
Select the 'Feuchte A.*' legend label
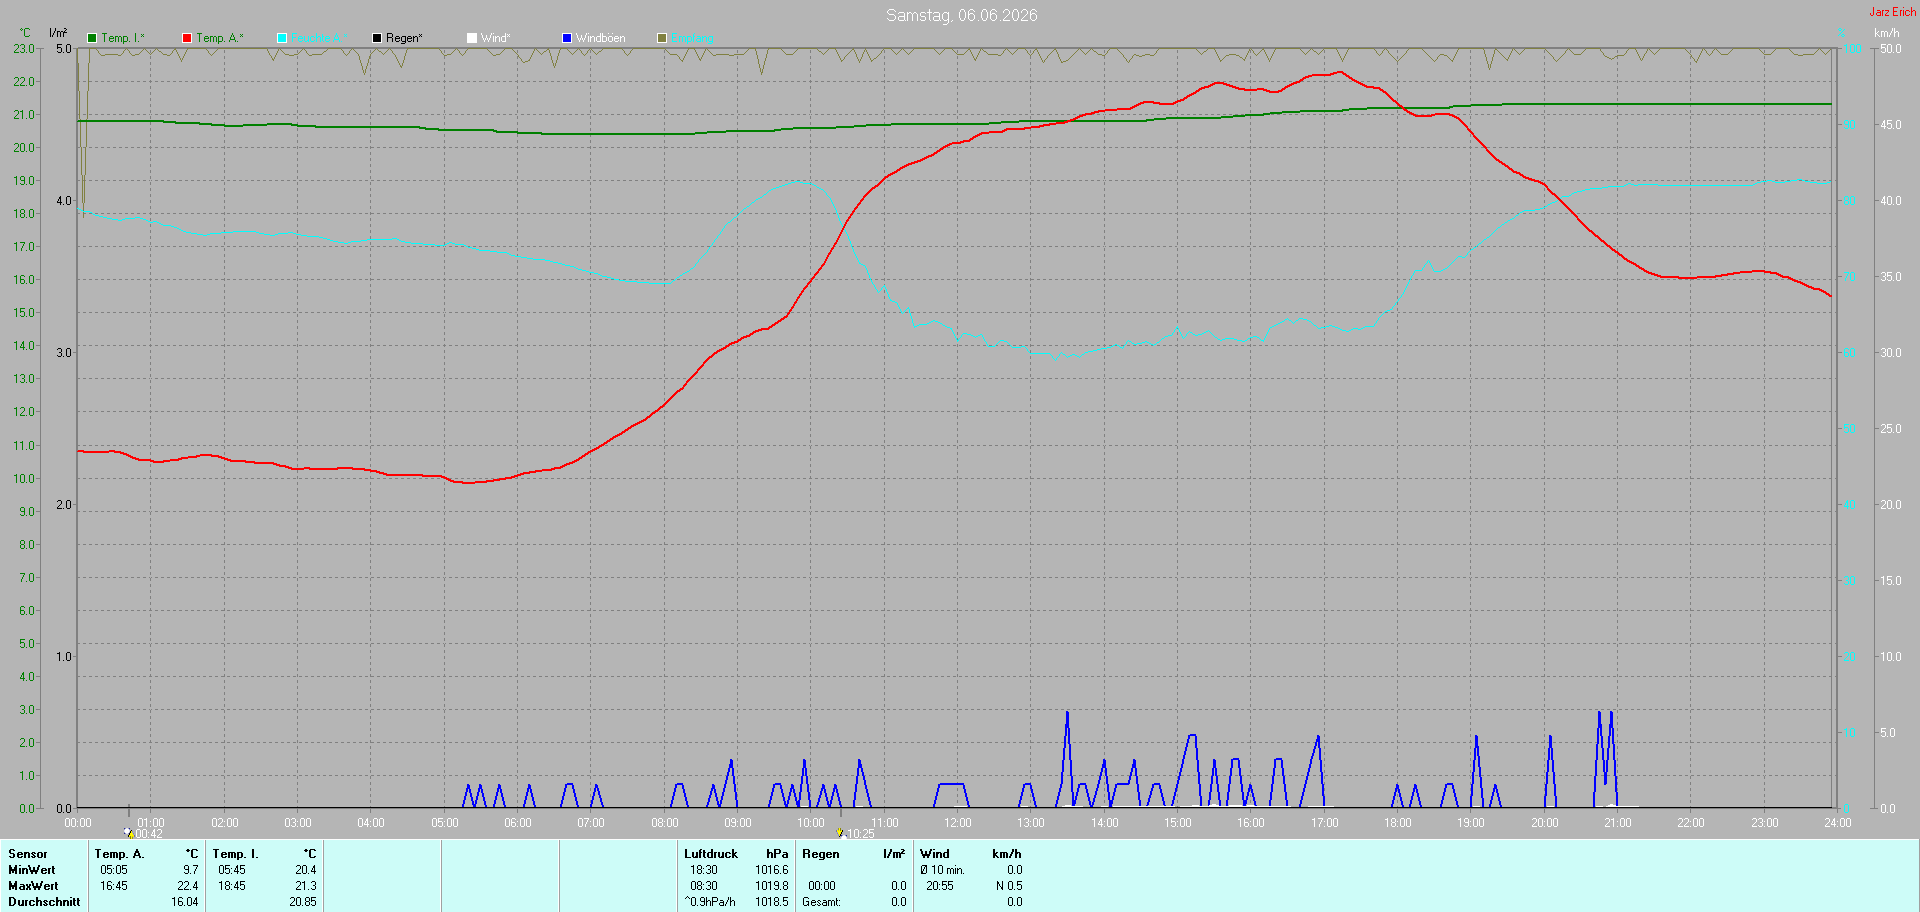tap(320, 38)
